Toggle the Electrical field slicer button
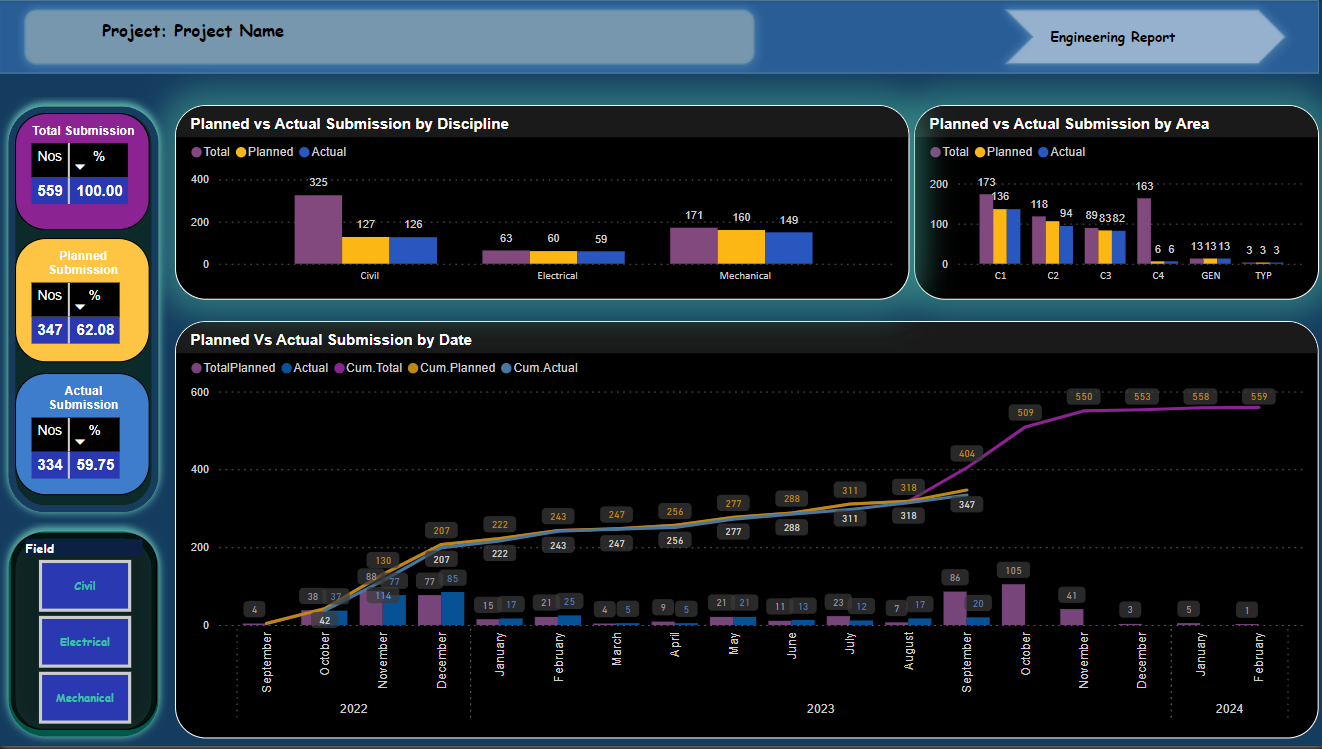Image resolution: width=1322 pixels, height=749 pixels. [x=85, y=642]
